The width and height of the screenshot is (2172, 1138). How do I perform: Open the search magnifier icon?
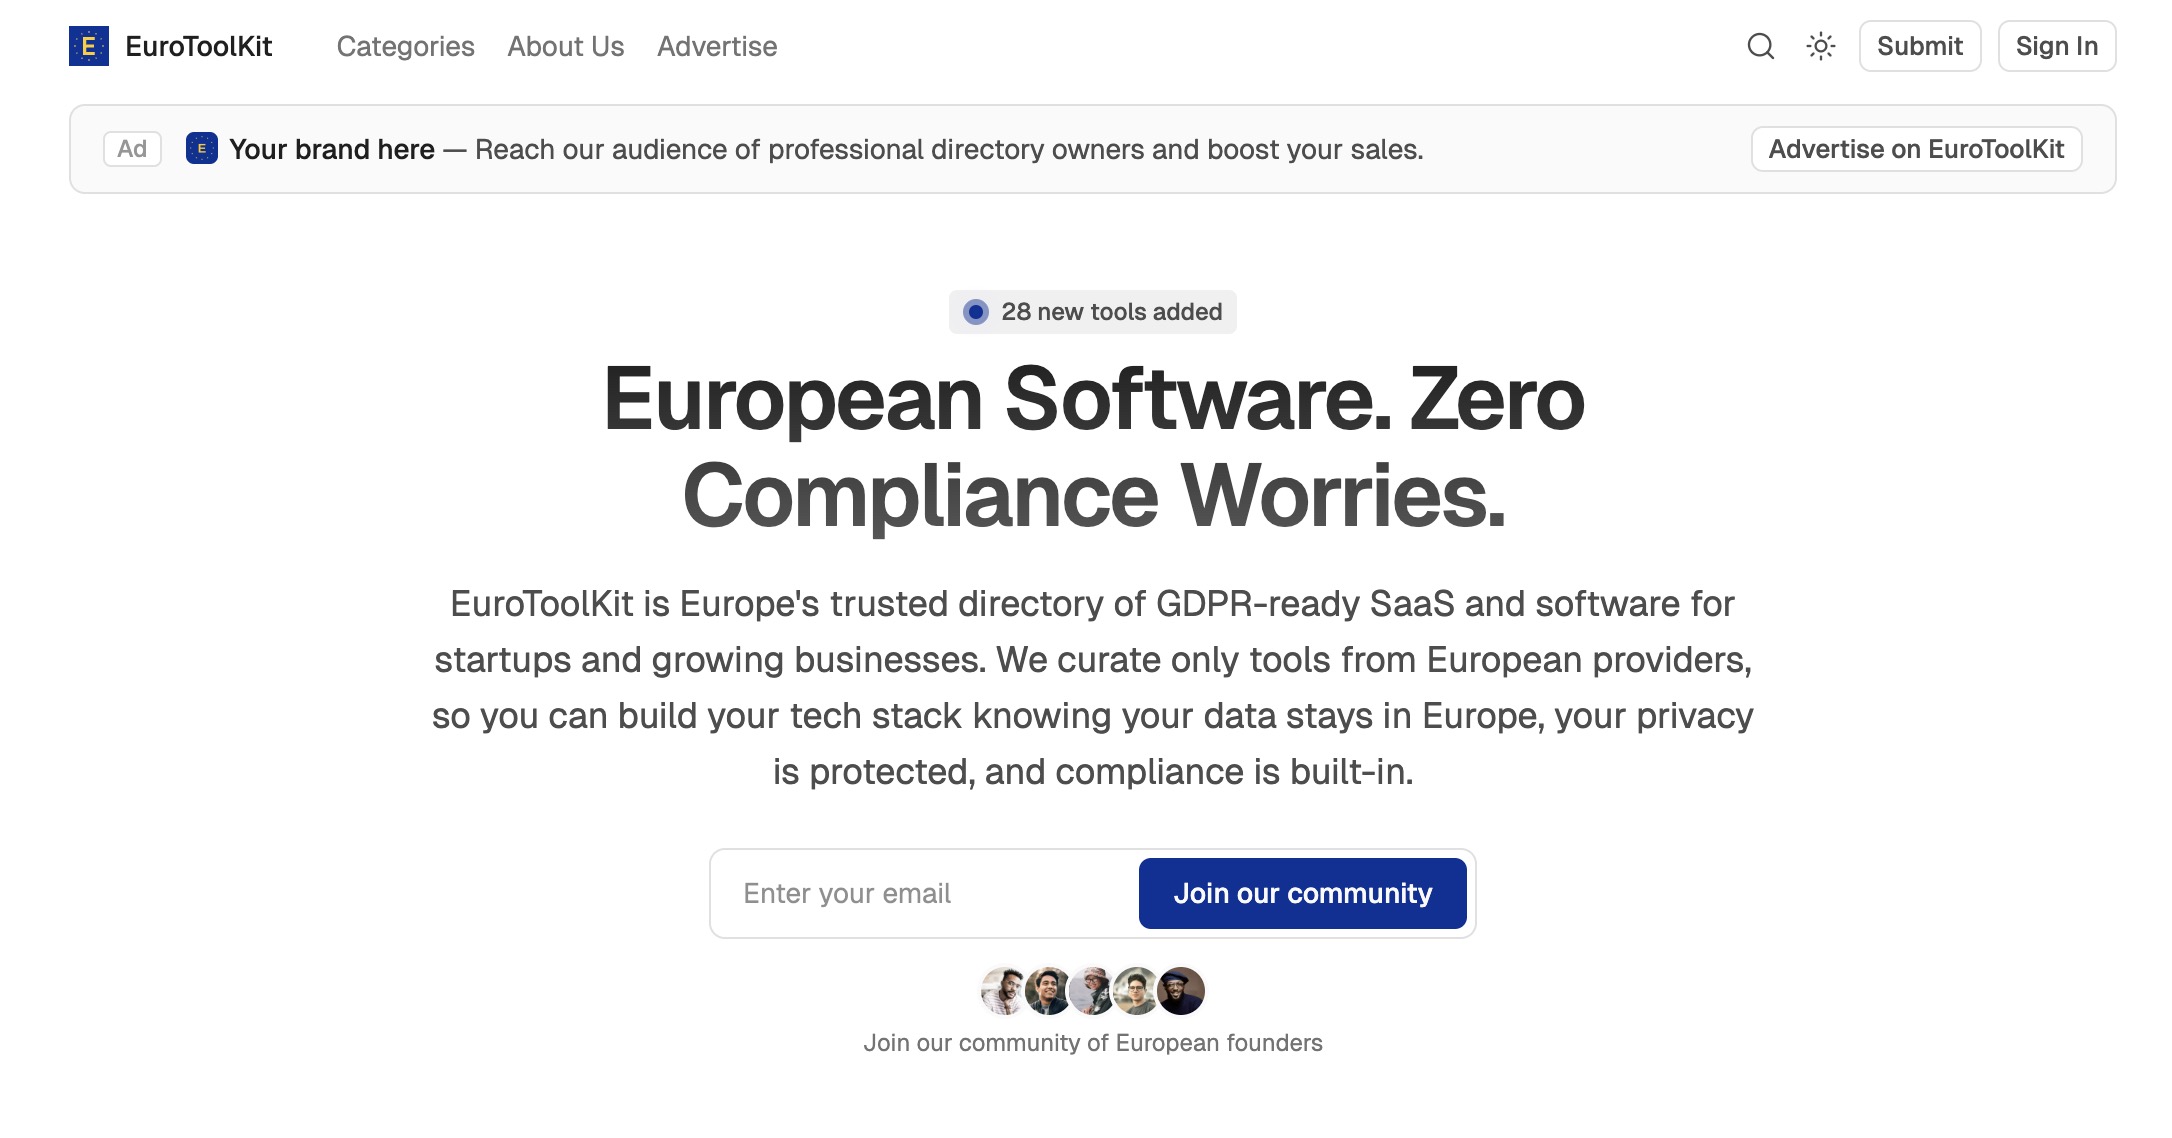coord(1760,46)
